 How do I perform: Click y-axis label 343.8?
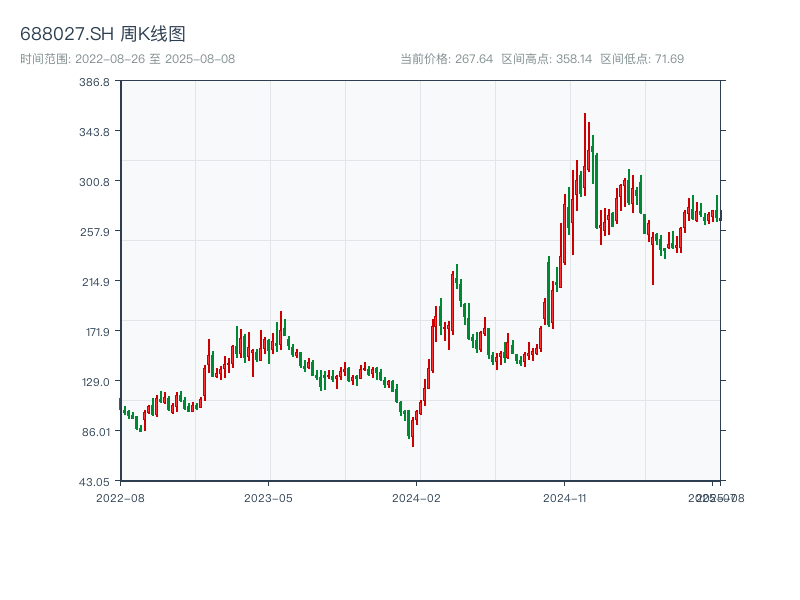pos(94,132)
